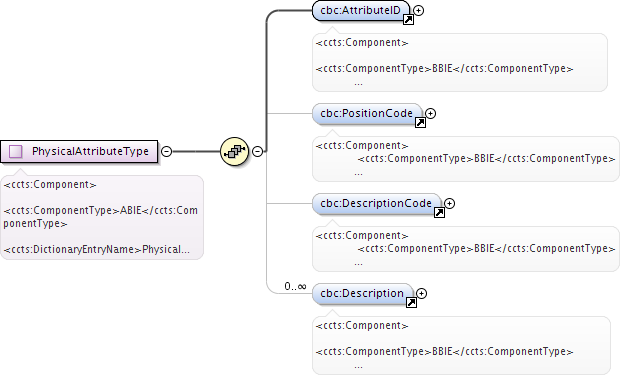Click the purple square icon in PhysicalAttributeType

pos(16,152)
